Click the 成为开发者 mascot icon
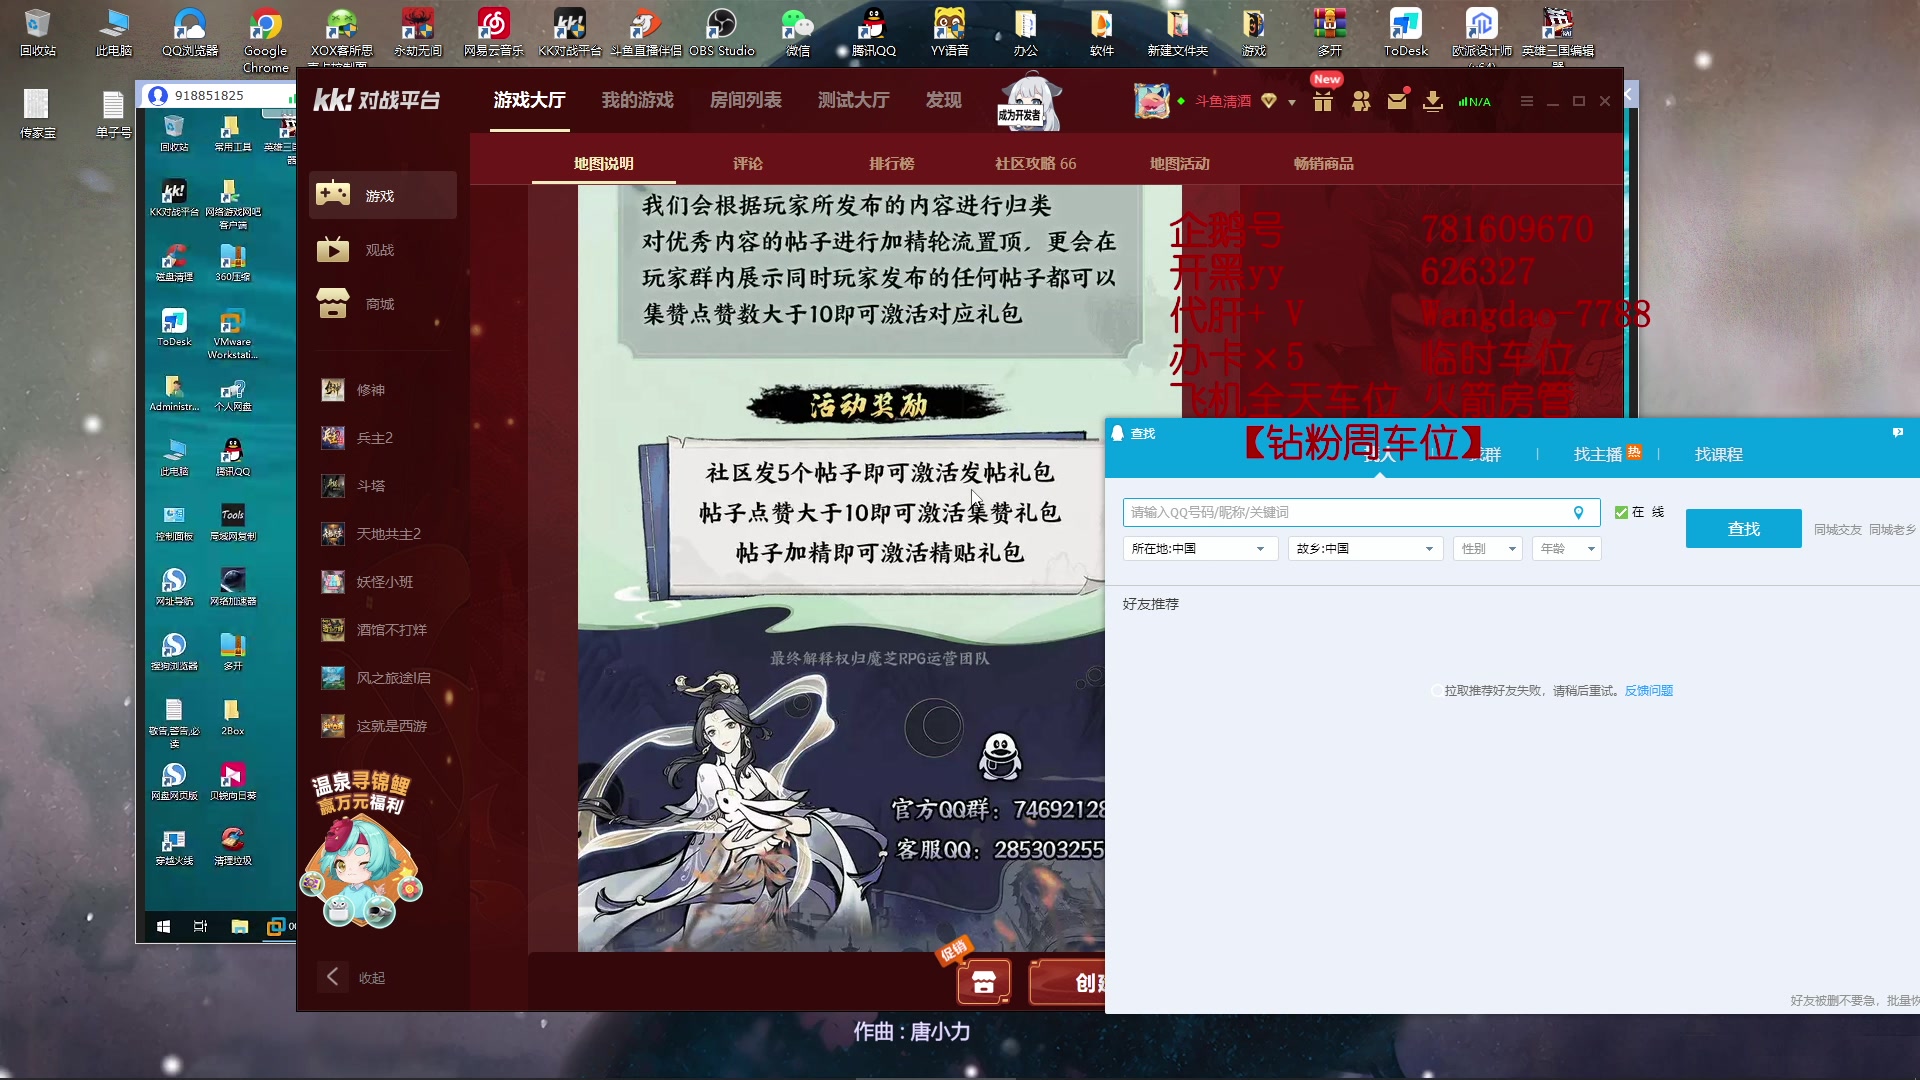 point(1028,103)
